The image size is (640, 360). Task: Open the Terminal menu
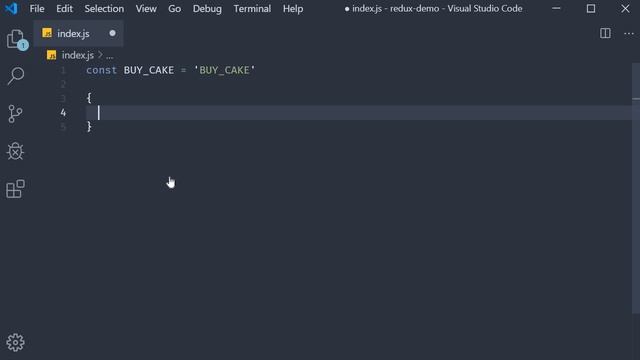[x=252, y=9]
